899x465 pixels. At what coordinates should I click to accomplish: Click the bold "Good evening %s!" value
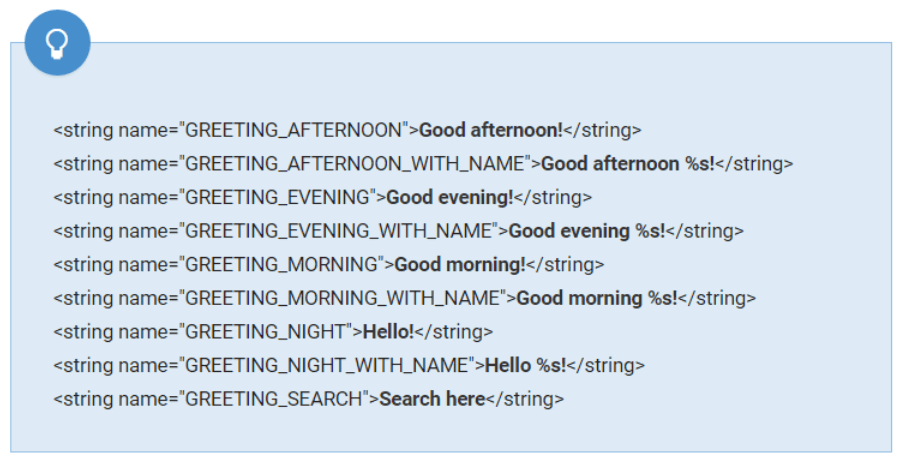(587, 231)
